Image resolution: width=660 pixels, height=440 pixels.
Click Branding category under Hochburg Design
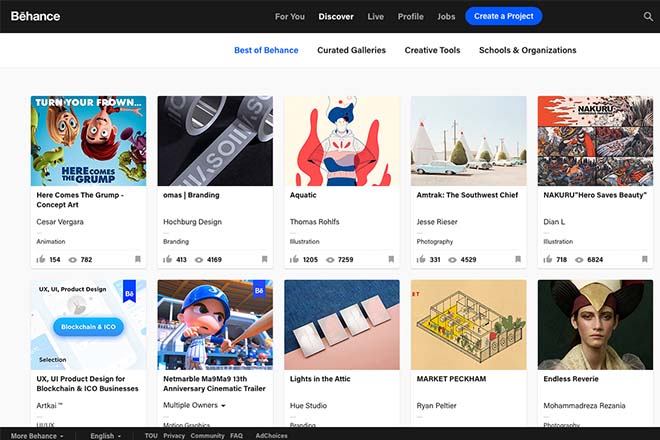176,242
